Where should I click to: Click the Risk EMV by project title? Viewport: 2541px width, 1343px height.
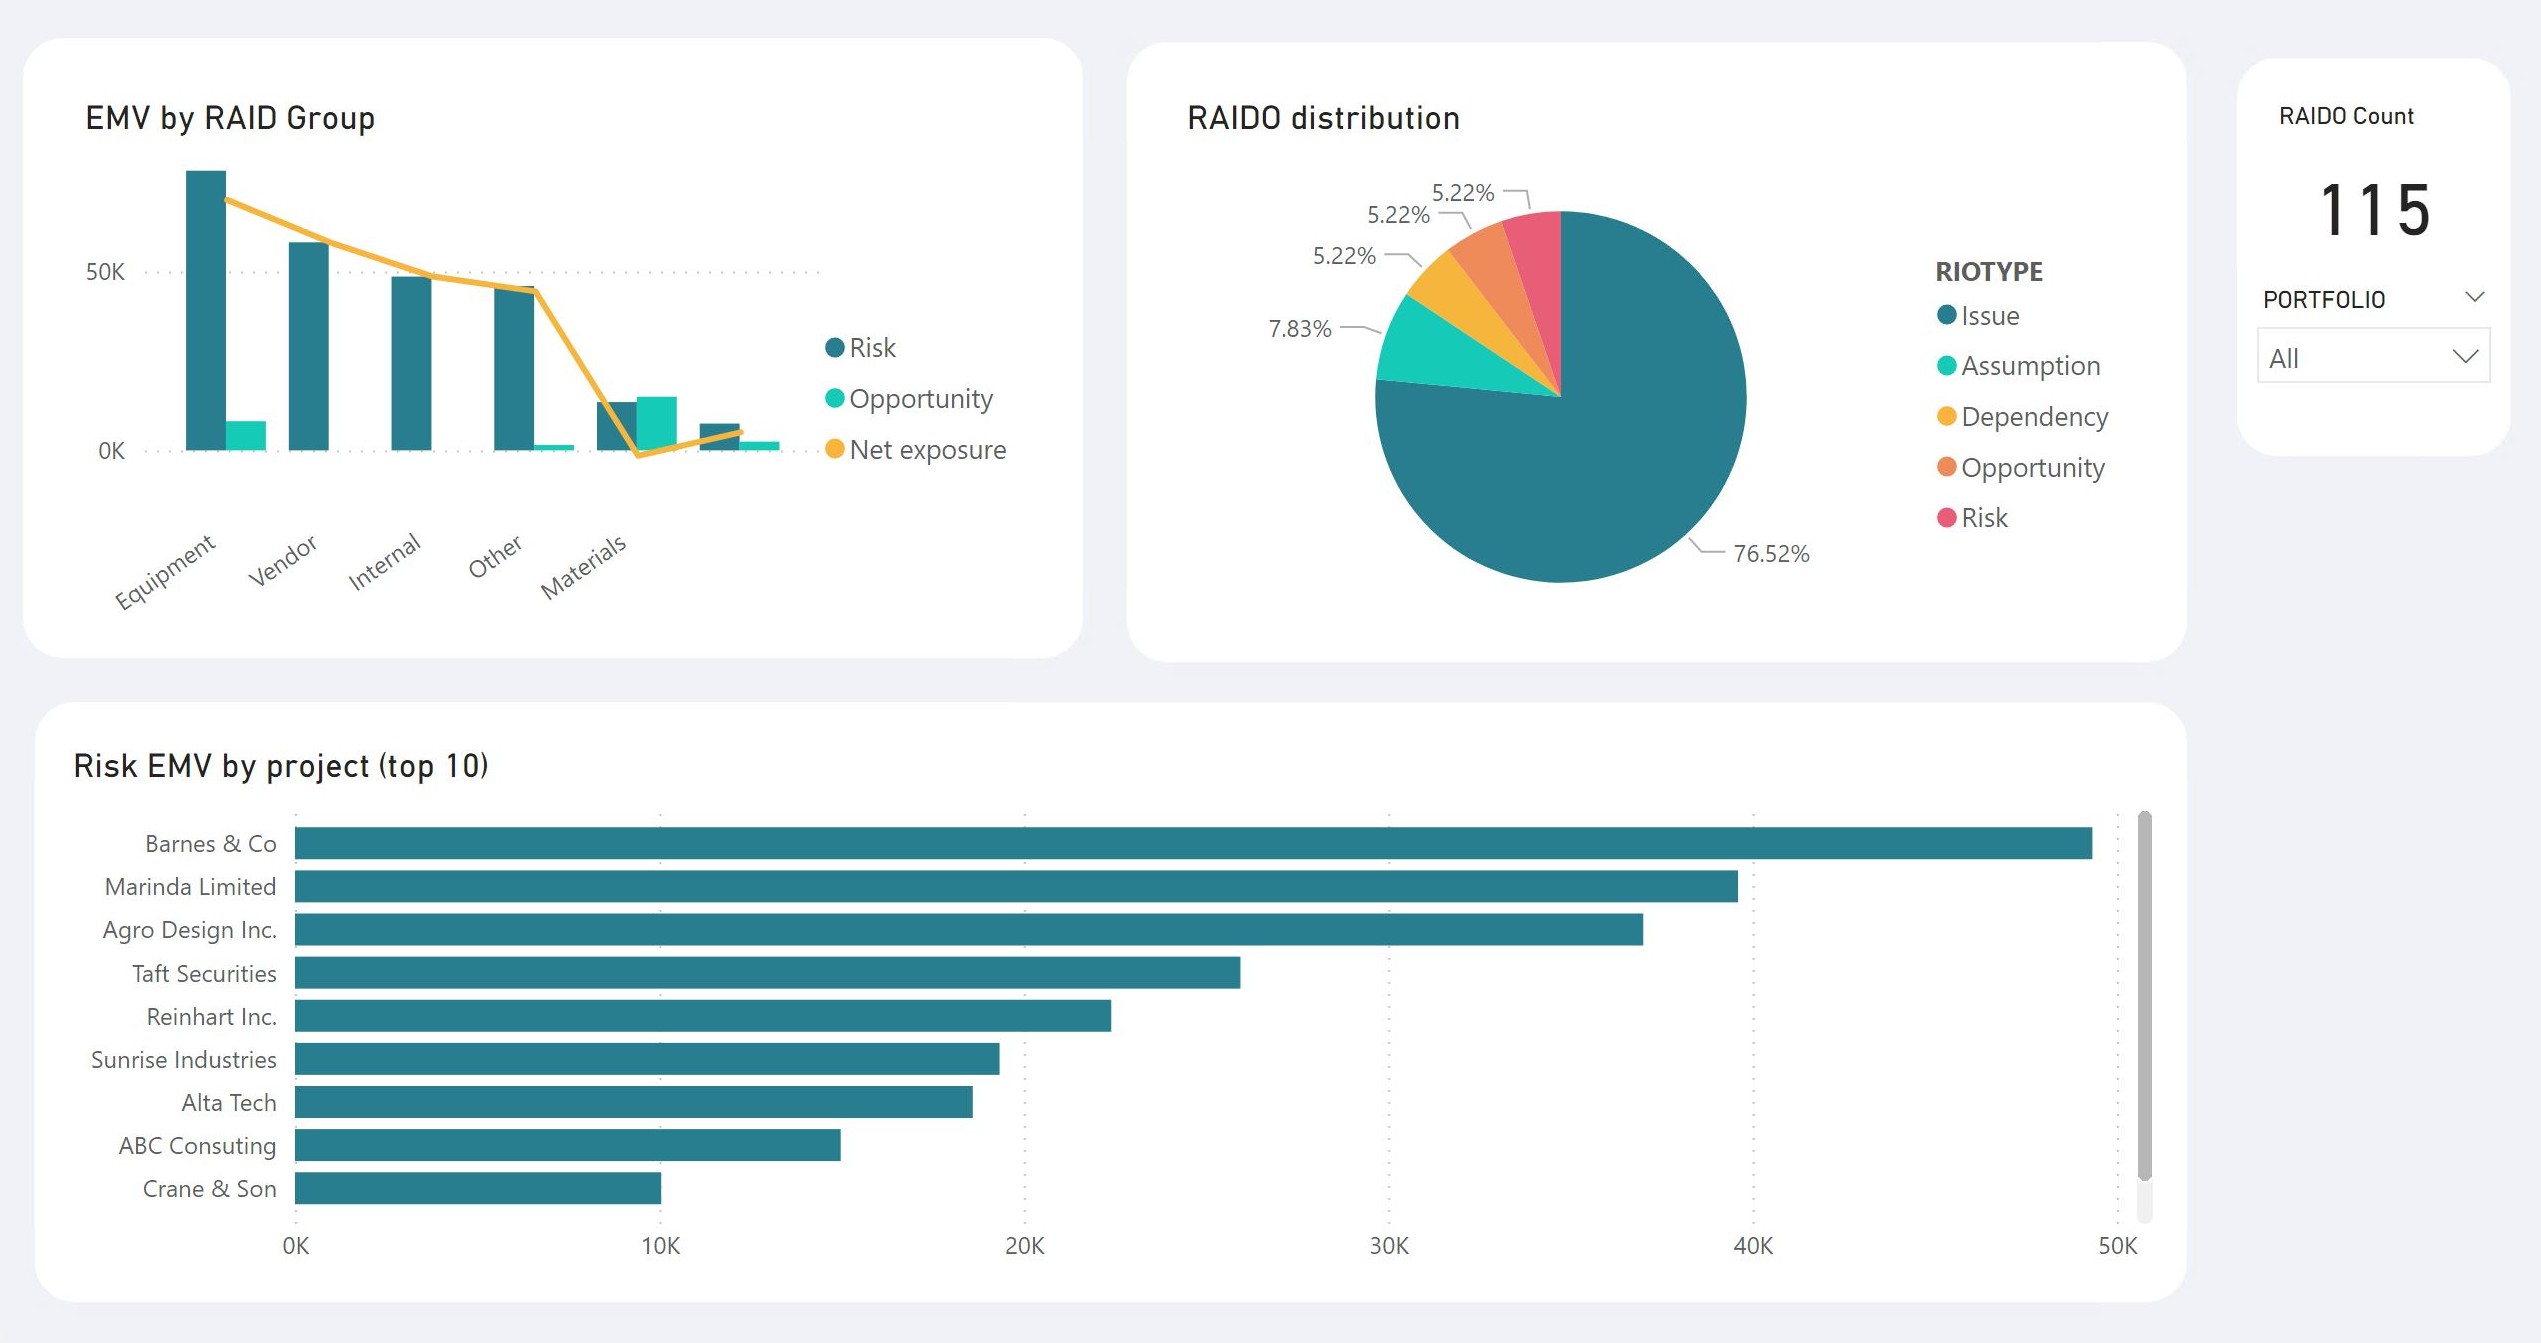tap(281, 765)
